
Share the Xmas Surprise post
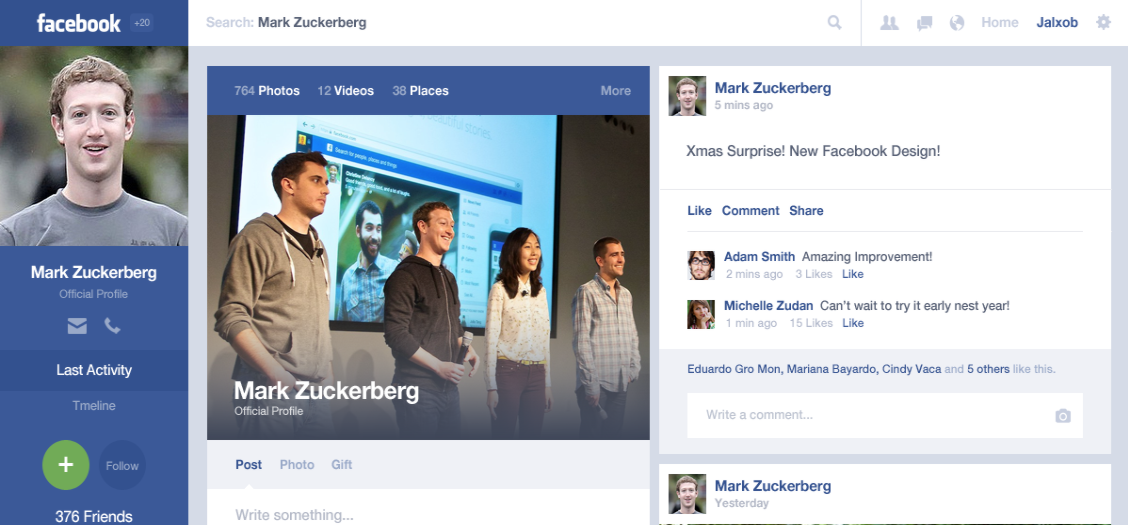806,211
